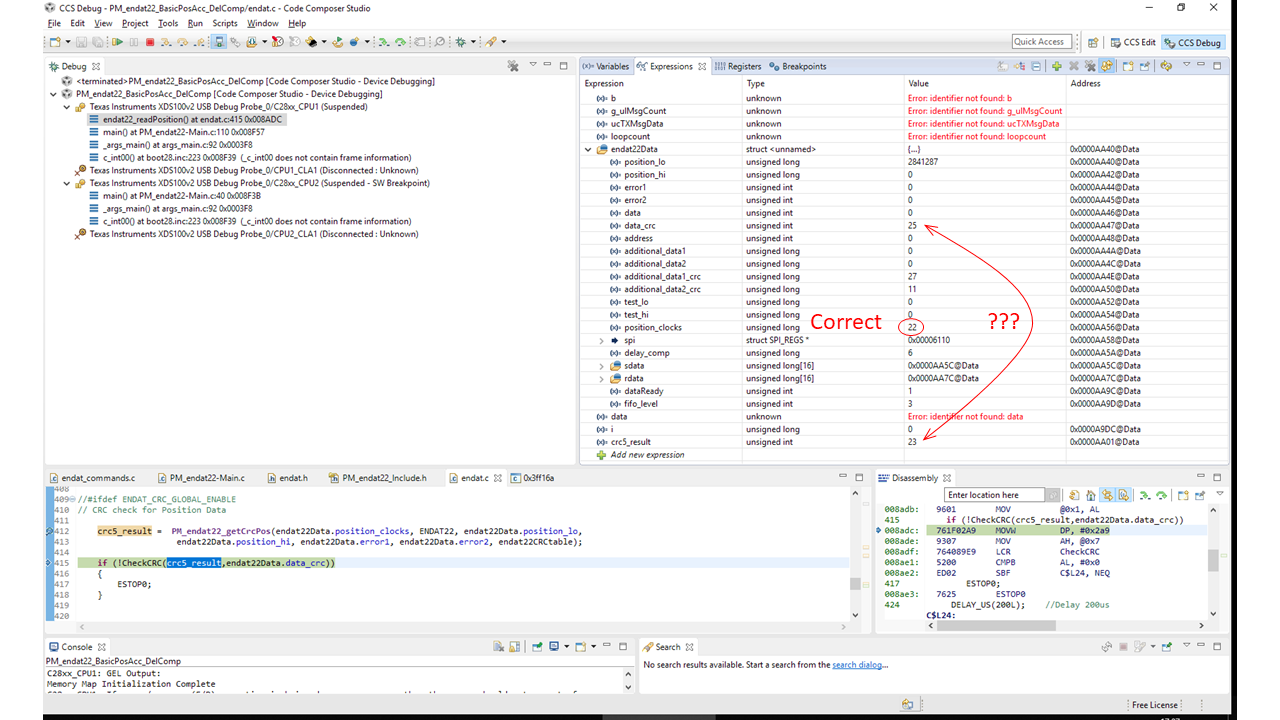Click the Step Return icon in main toolbar
This screenshot has width=1280, height=720.
[198, 42]
